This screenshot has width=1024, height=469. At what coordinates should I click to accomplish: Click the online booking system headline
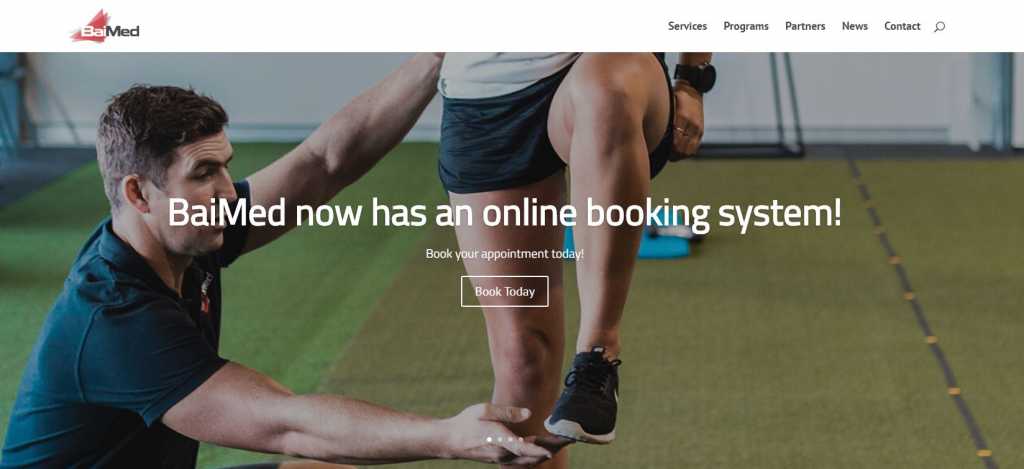coord(505,213)
